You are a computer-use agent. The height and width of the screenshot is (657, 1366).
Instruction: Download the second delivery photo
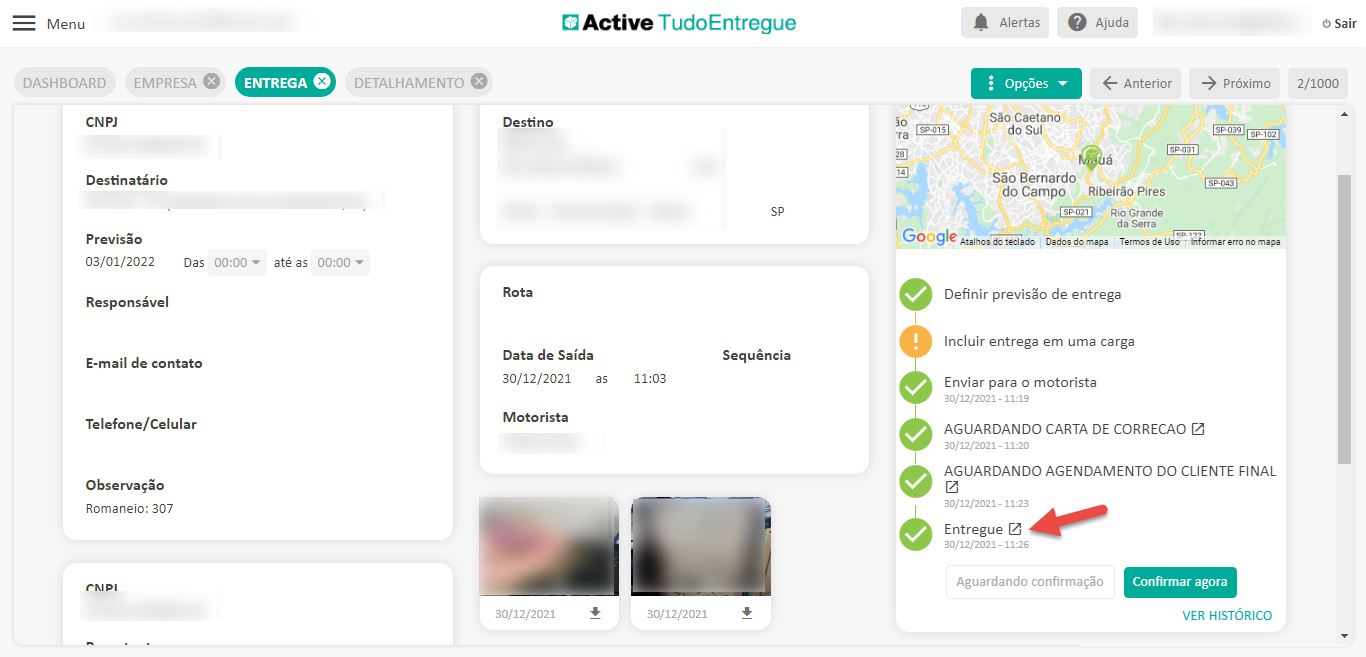(746, 613)
